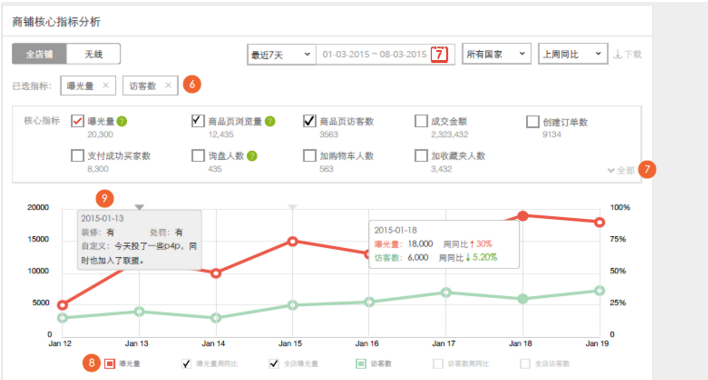Viewport: 708px width, 380px height.
Task: Check the 创建订单数 checkbox
Action: (533, 121)
